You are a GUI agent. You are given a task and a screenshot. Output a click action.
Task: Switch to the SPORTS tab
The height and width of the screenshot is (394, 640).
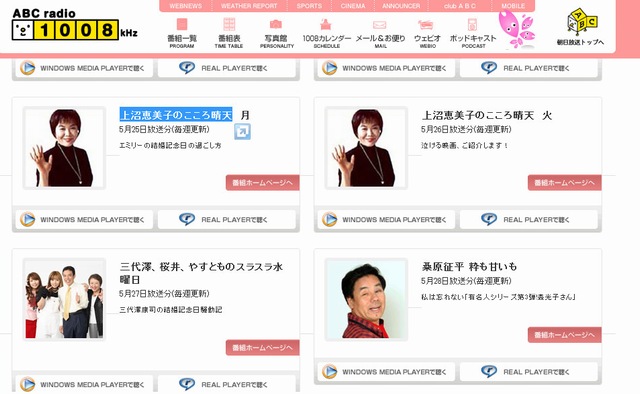point(309,6)
